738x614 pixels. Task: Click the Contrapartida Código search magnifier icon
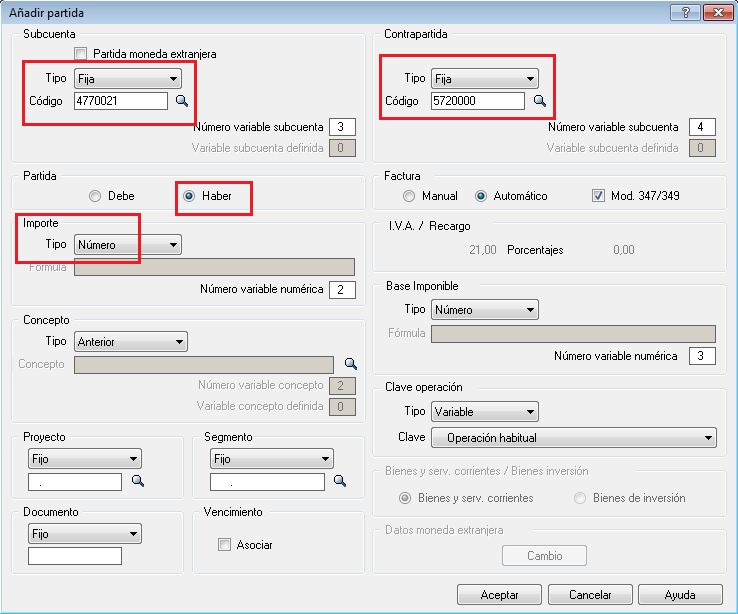coord(539,101)
